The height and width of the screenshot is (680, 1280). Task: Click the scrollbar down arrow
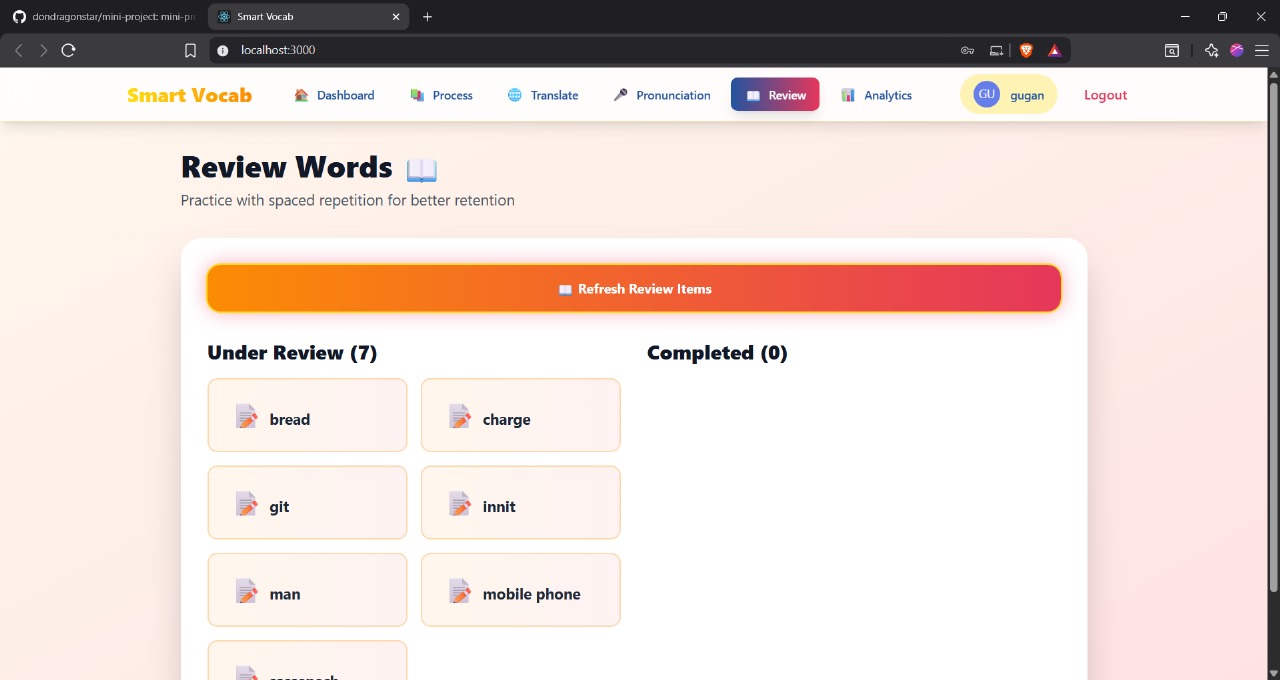1273,673
